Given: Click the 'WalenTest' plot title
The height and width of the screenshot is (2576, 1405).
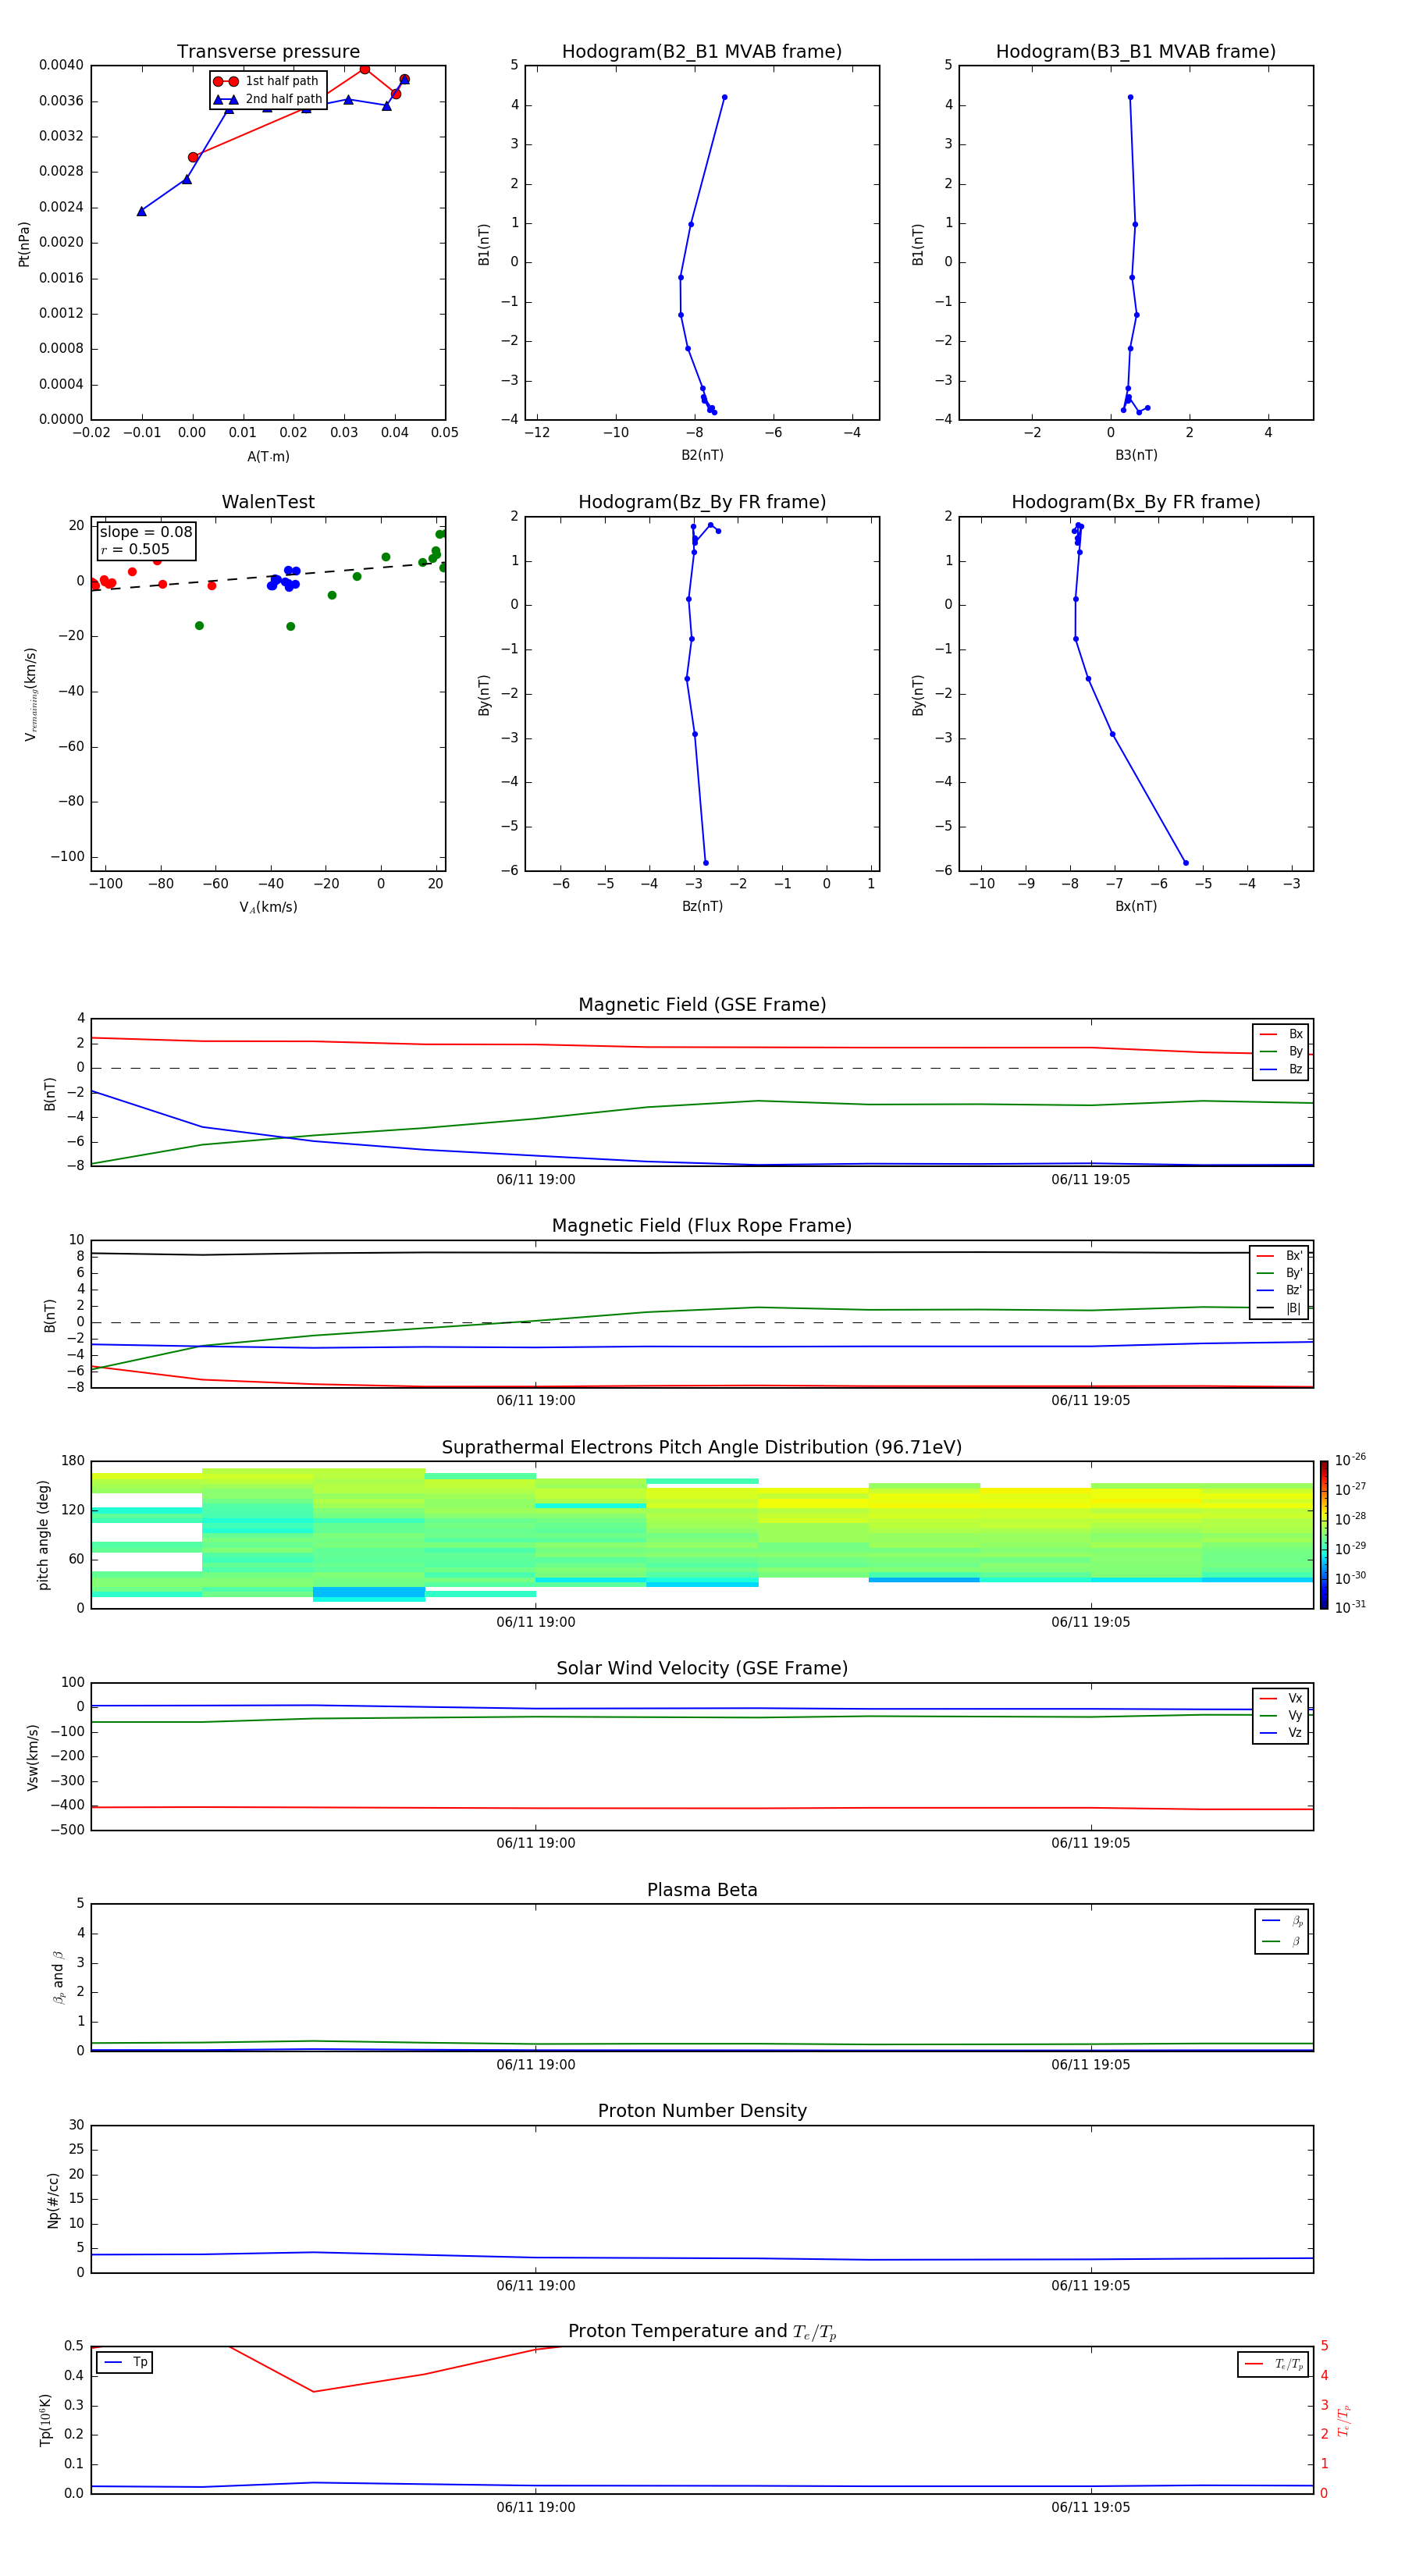Looking at the screenshot, I should [x=268, y=502].
